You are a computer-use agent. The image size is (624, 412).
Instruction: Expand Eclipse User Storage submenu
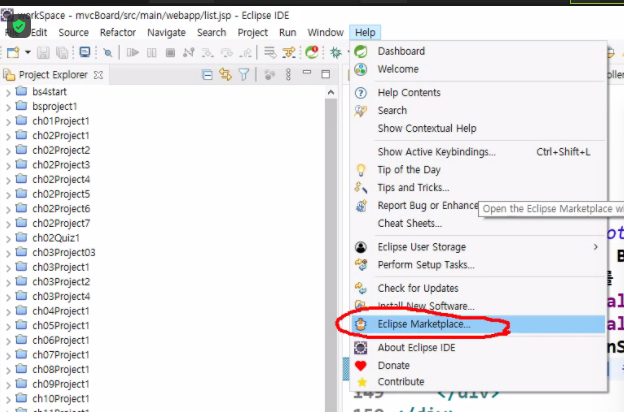pyautogui.click(x=478, y=247)
